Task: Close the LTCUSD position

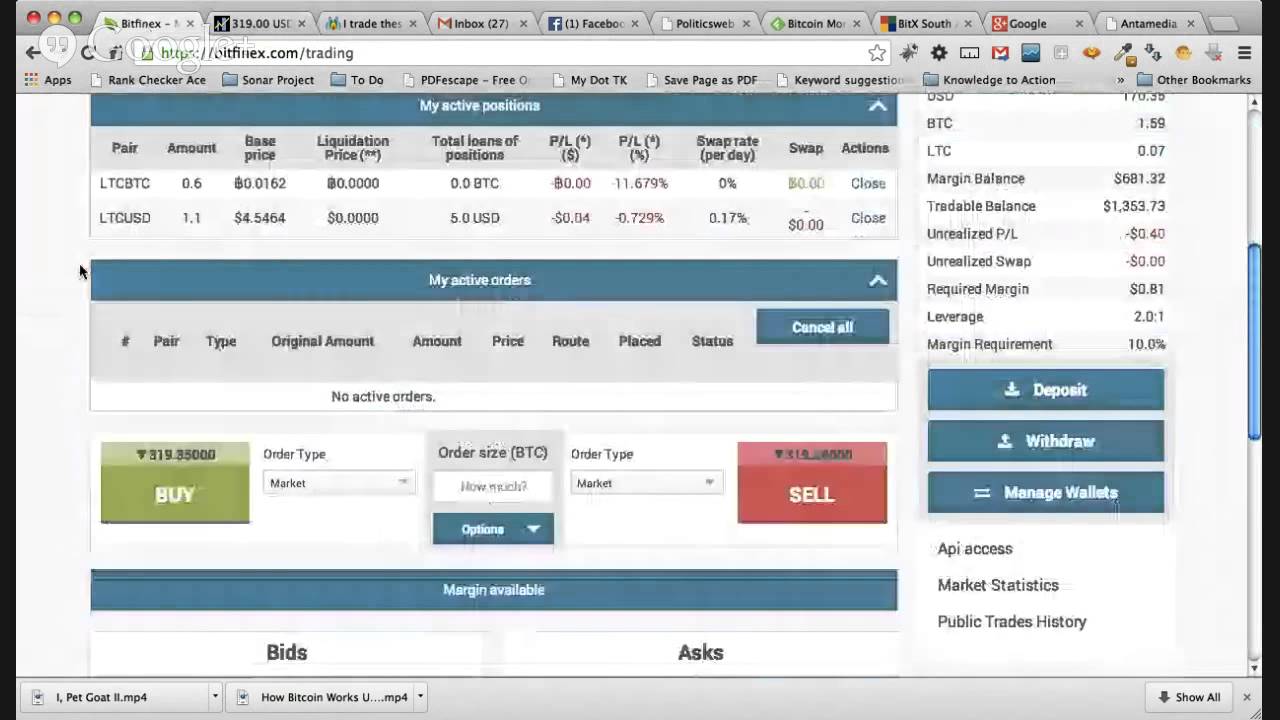Action: point(868,218)
